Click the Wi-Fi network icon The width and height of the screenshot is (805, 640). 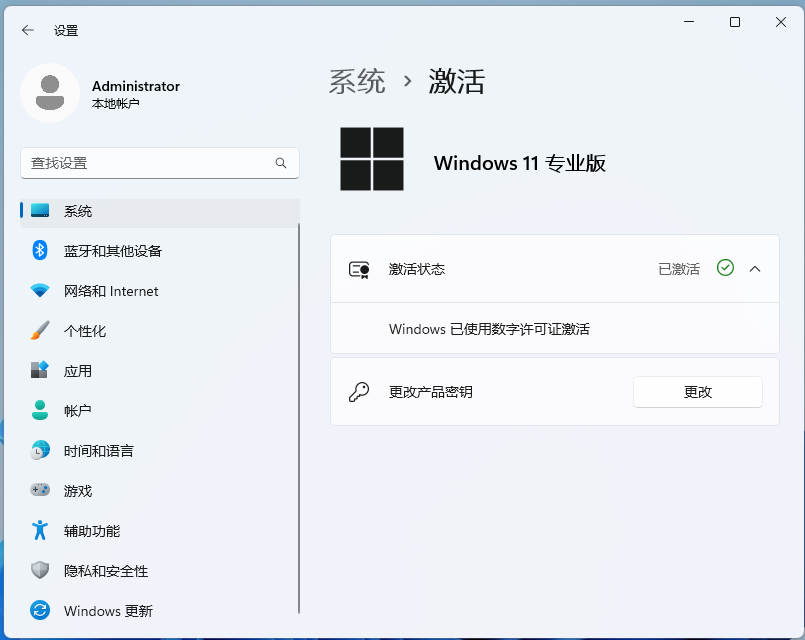tap(40, 290)
